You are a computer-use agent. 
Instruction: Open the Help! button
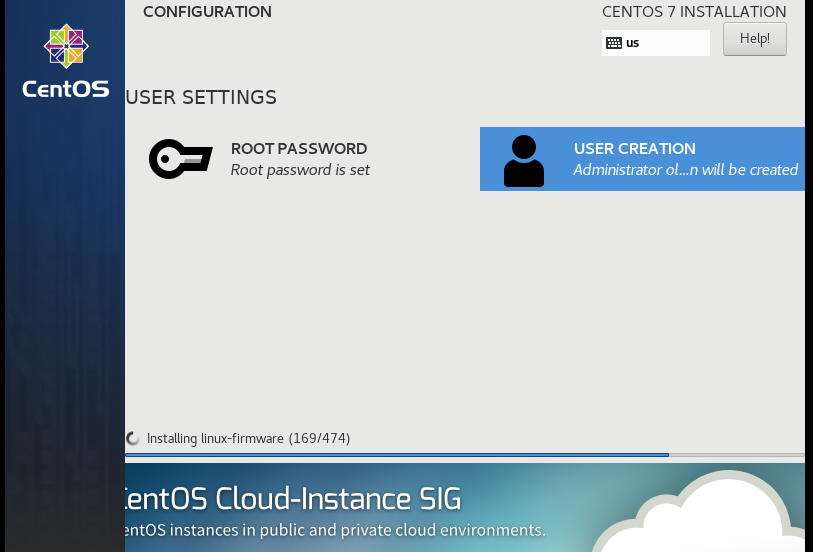click(x=754, y=39)
